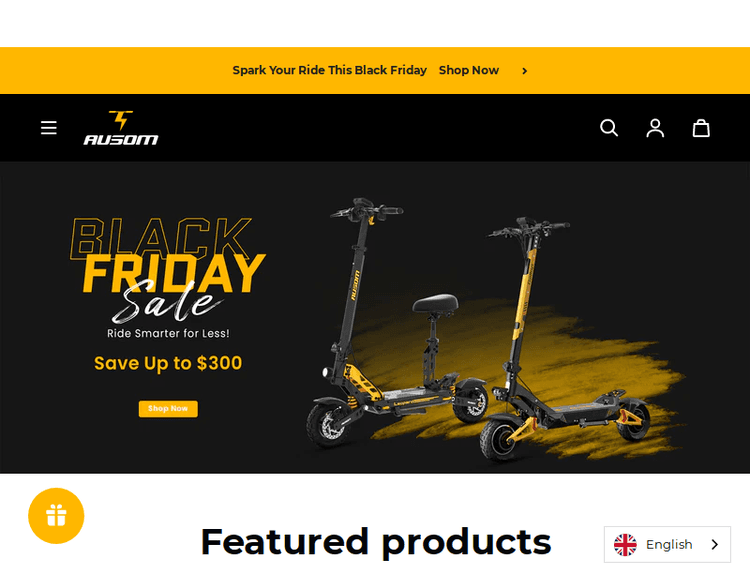750x563 pixels.
Task: View the shopping bag cart
Action: pos(701,128)
